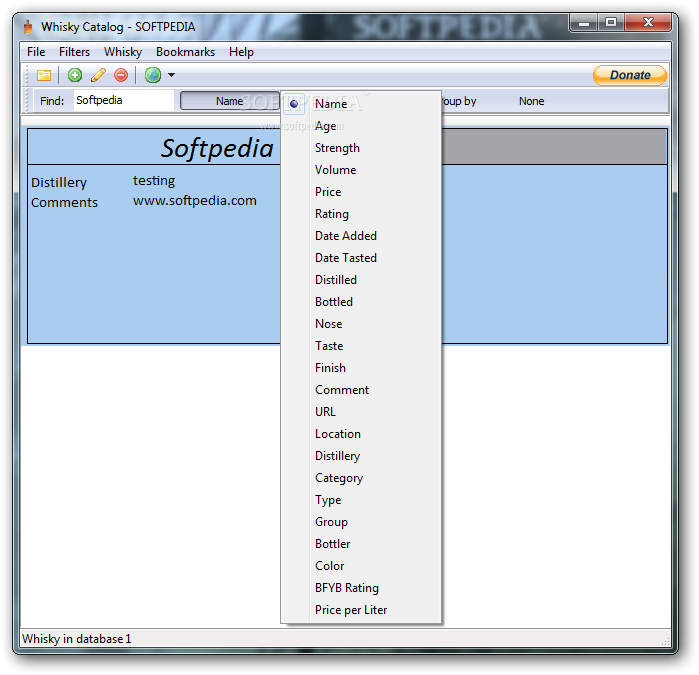The width and height of the screenshot is (699, 675).
Task: Select Volume in the field list
Action: (x=362, y=169)
